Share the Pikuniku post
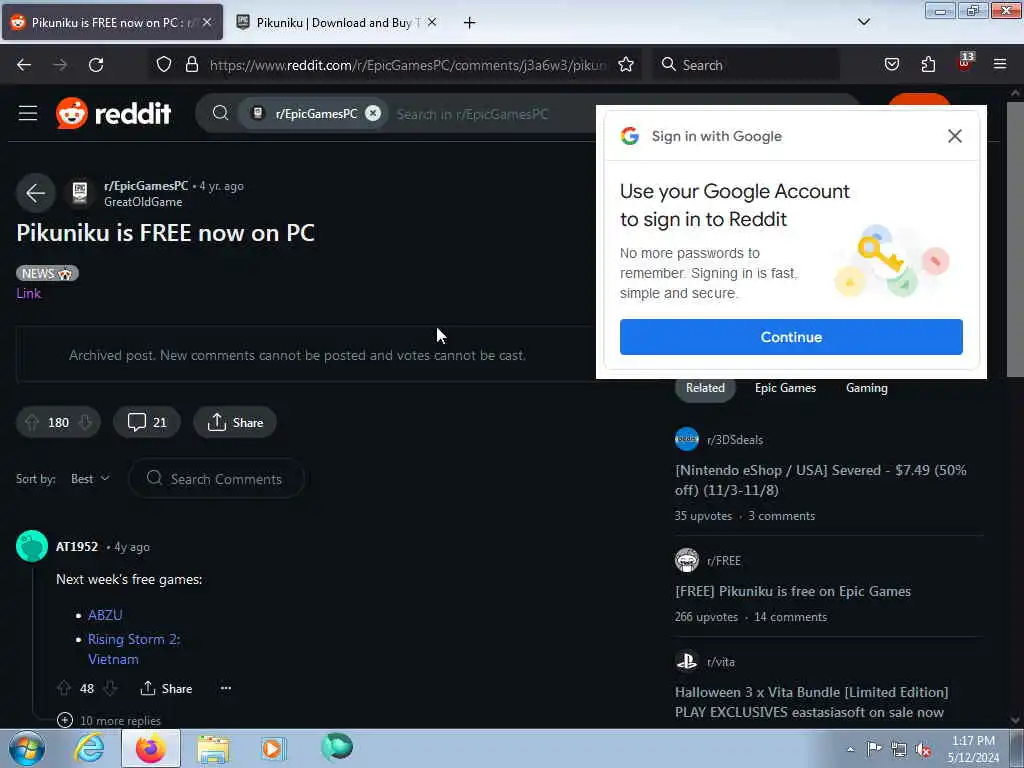The height and width of the screenshot is (768, 1024). (x=235, y=422)
